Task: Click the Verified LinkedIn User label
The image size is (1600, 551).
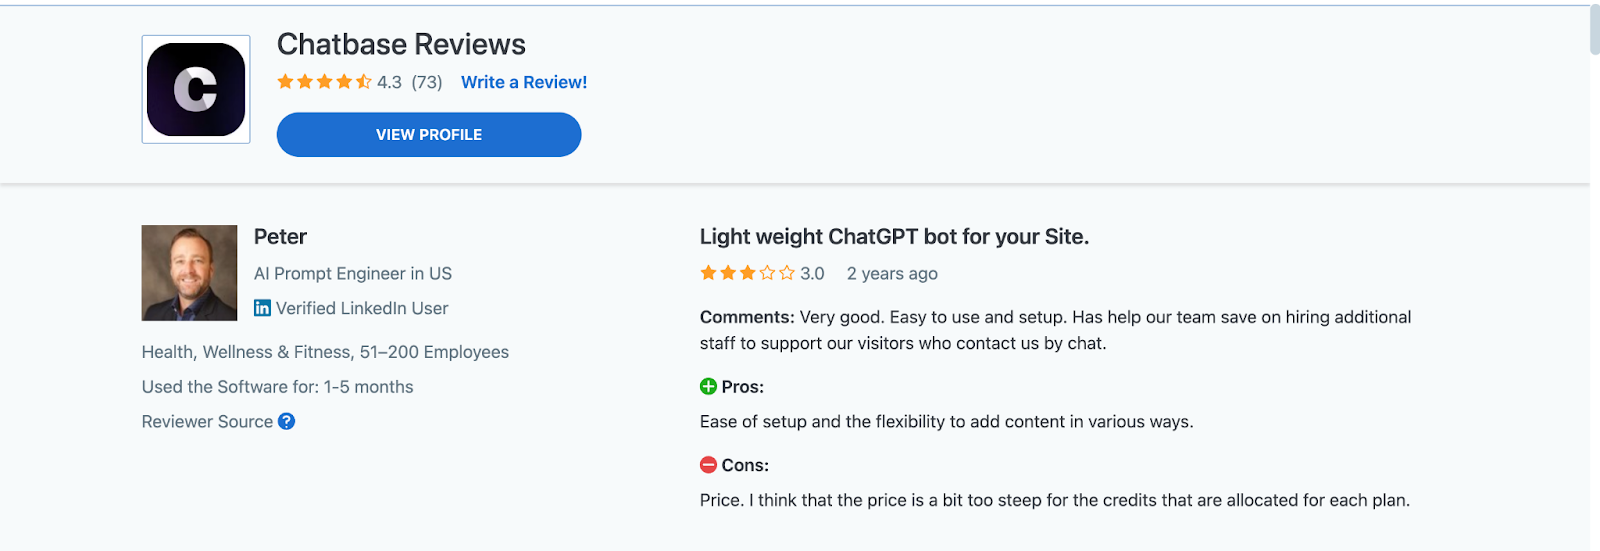Action: pos(362,308)
